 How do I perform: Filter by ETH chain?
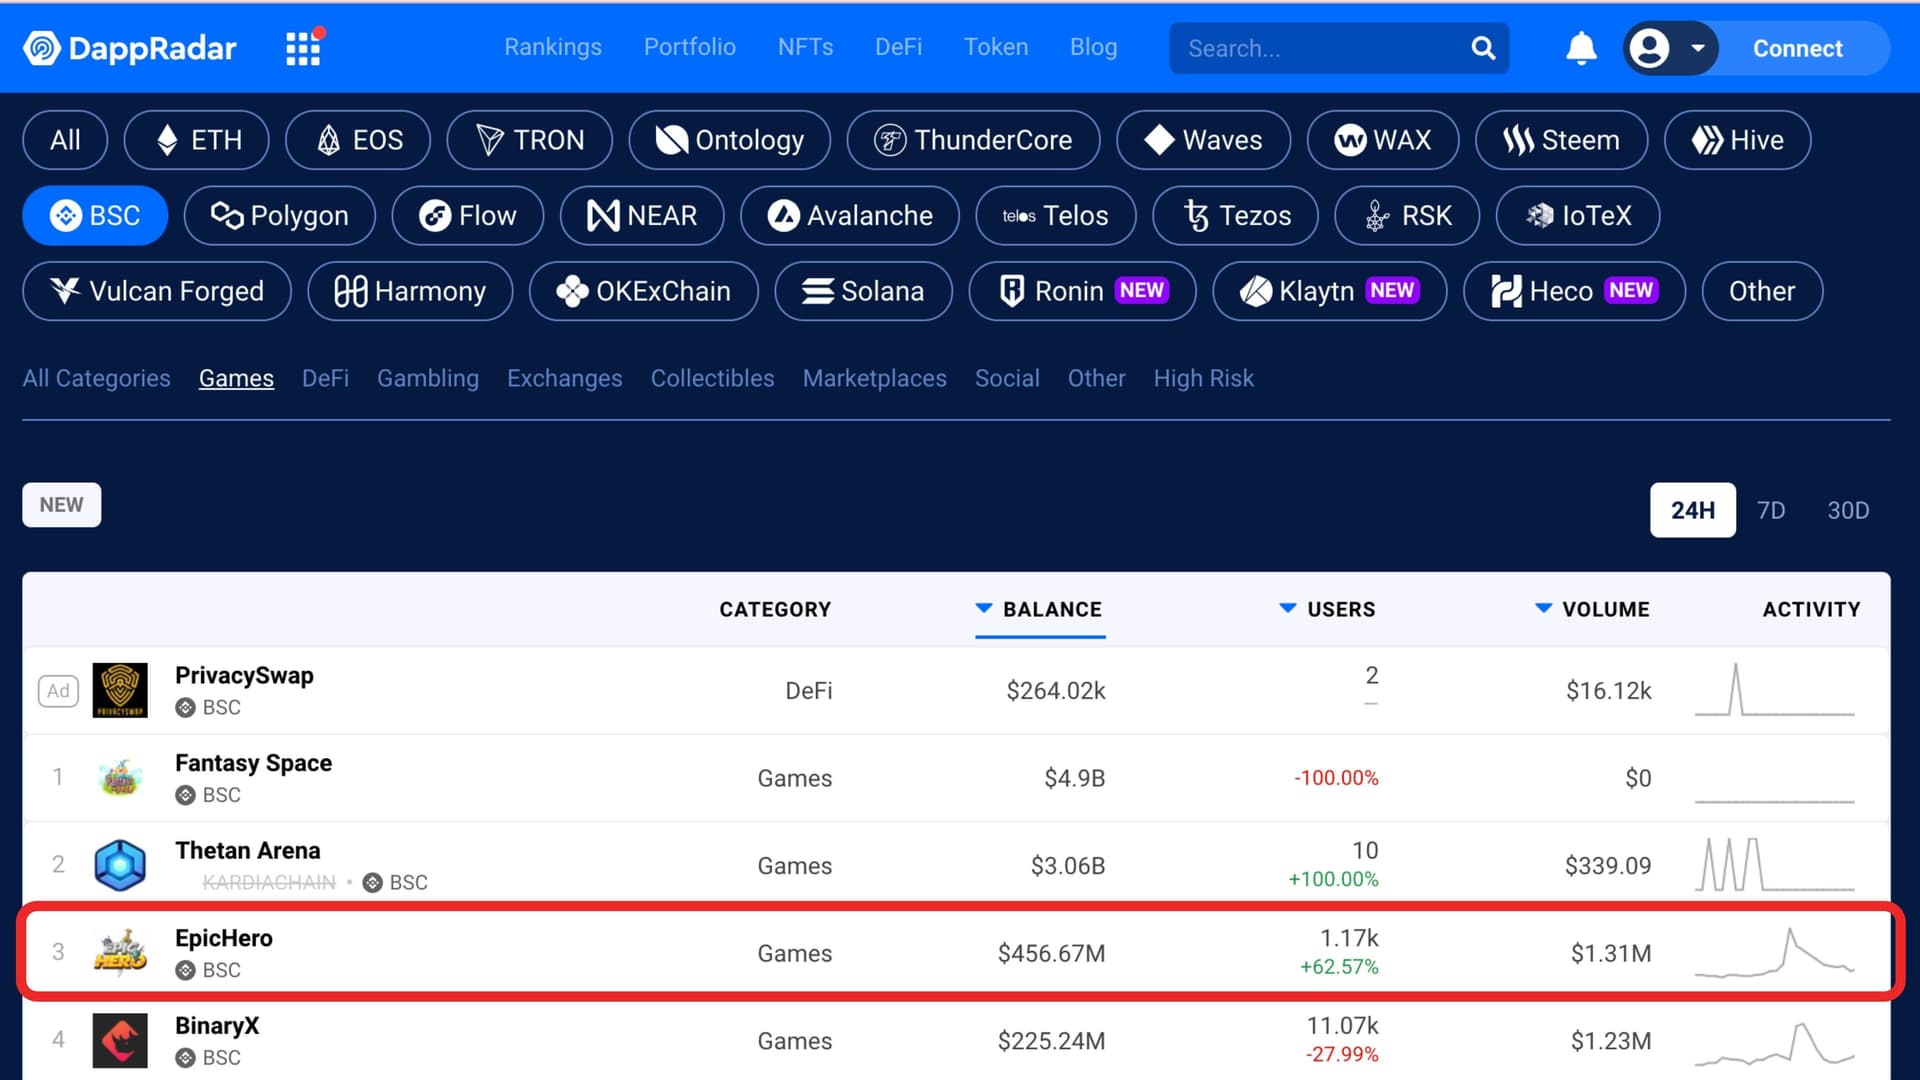197,140
